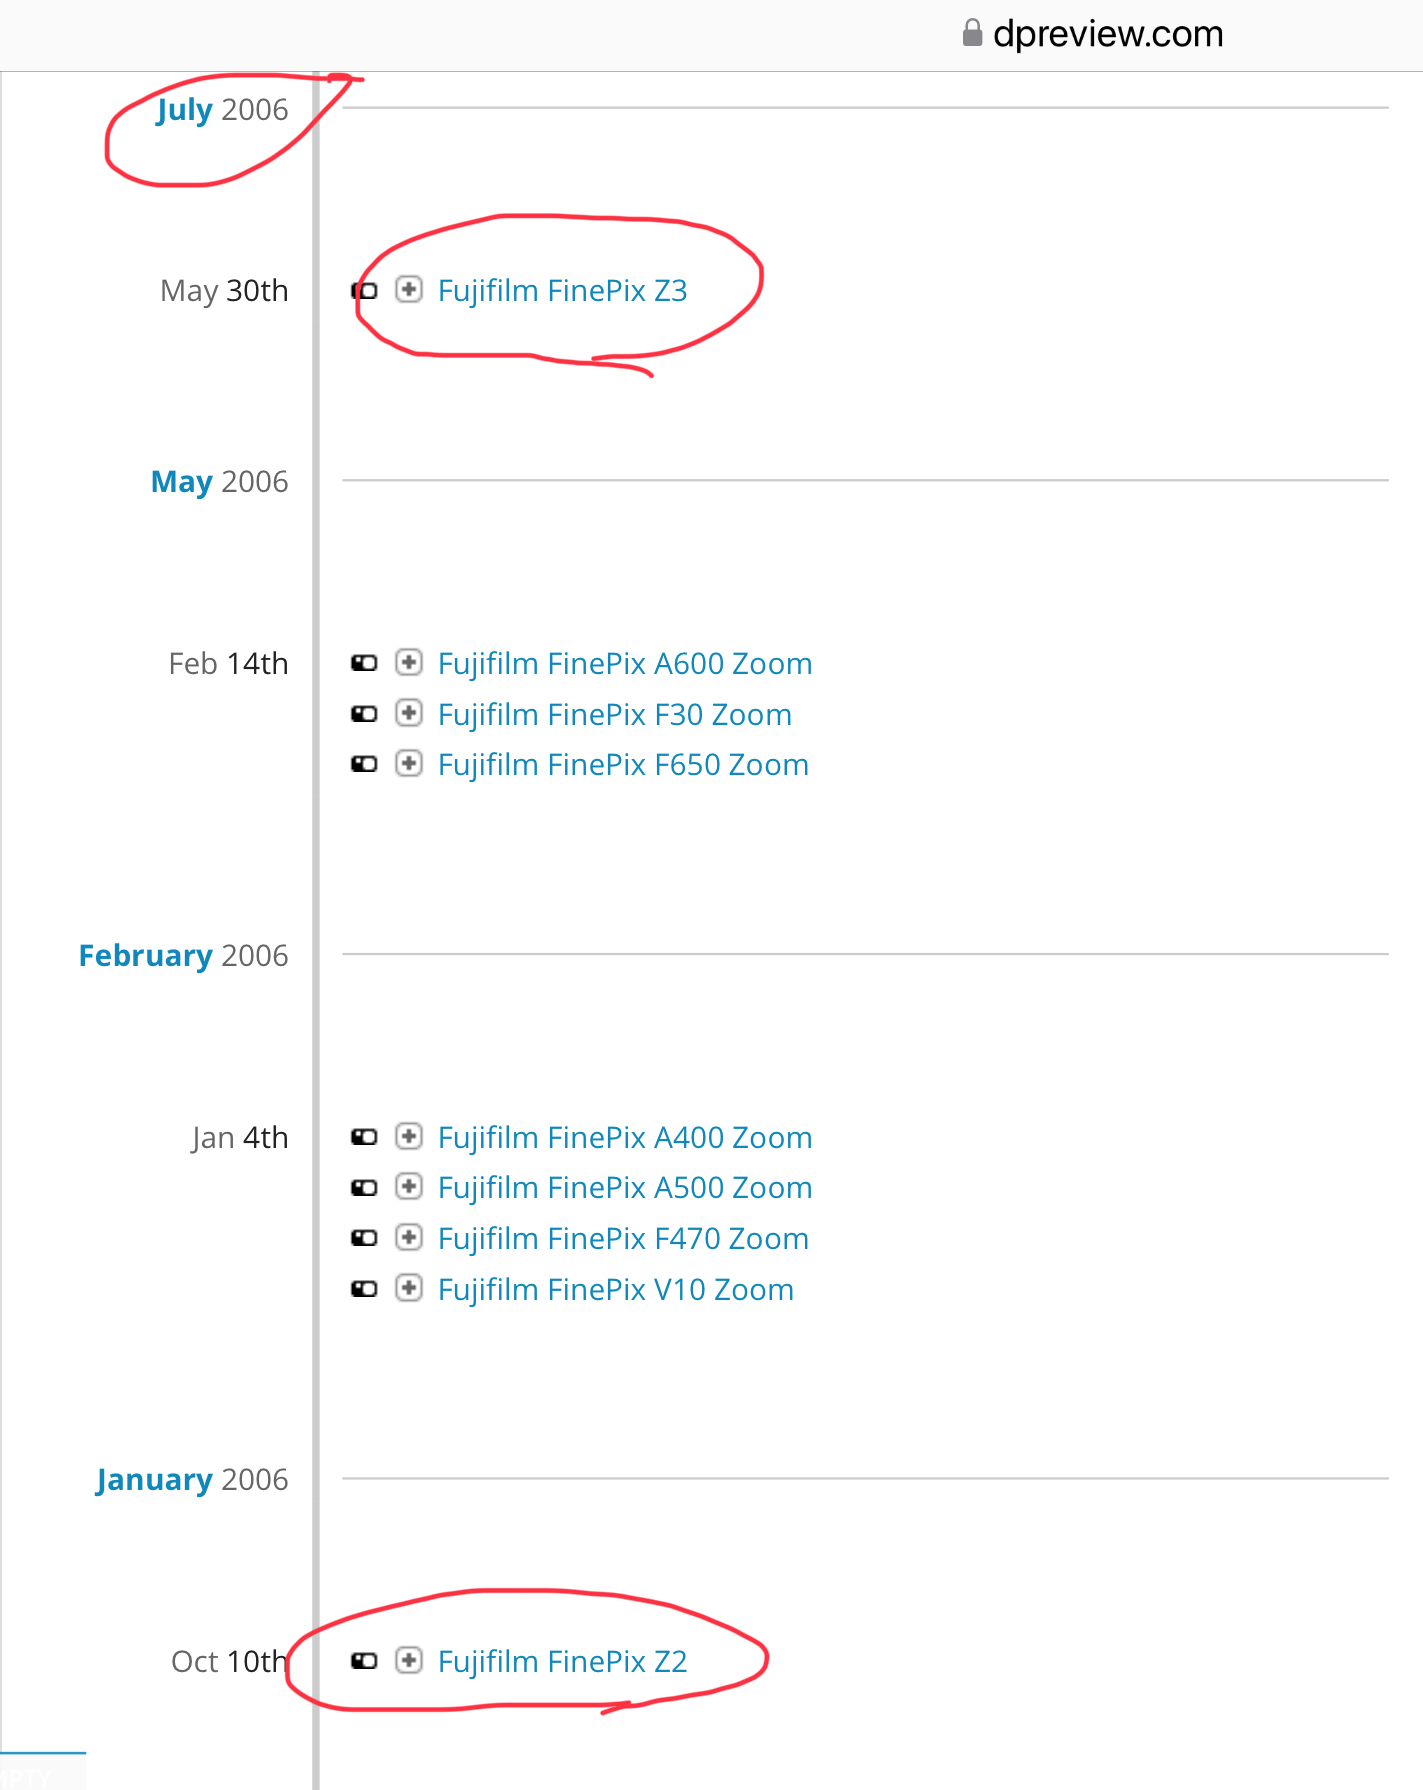This screenshot has width=1423, height=1790.
Task: Expand plus next to FinePix F470 Zoom
Action: click(x=408, y=1238)
